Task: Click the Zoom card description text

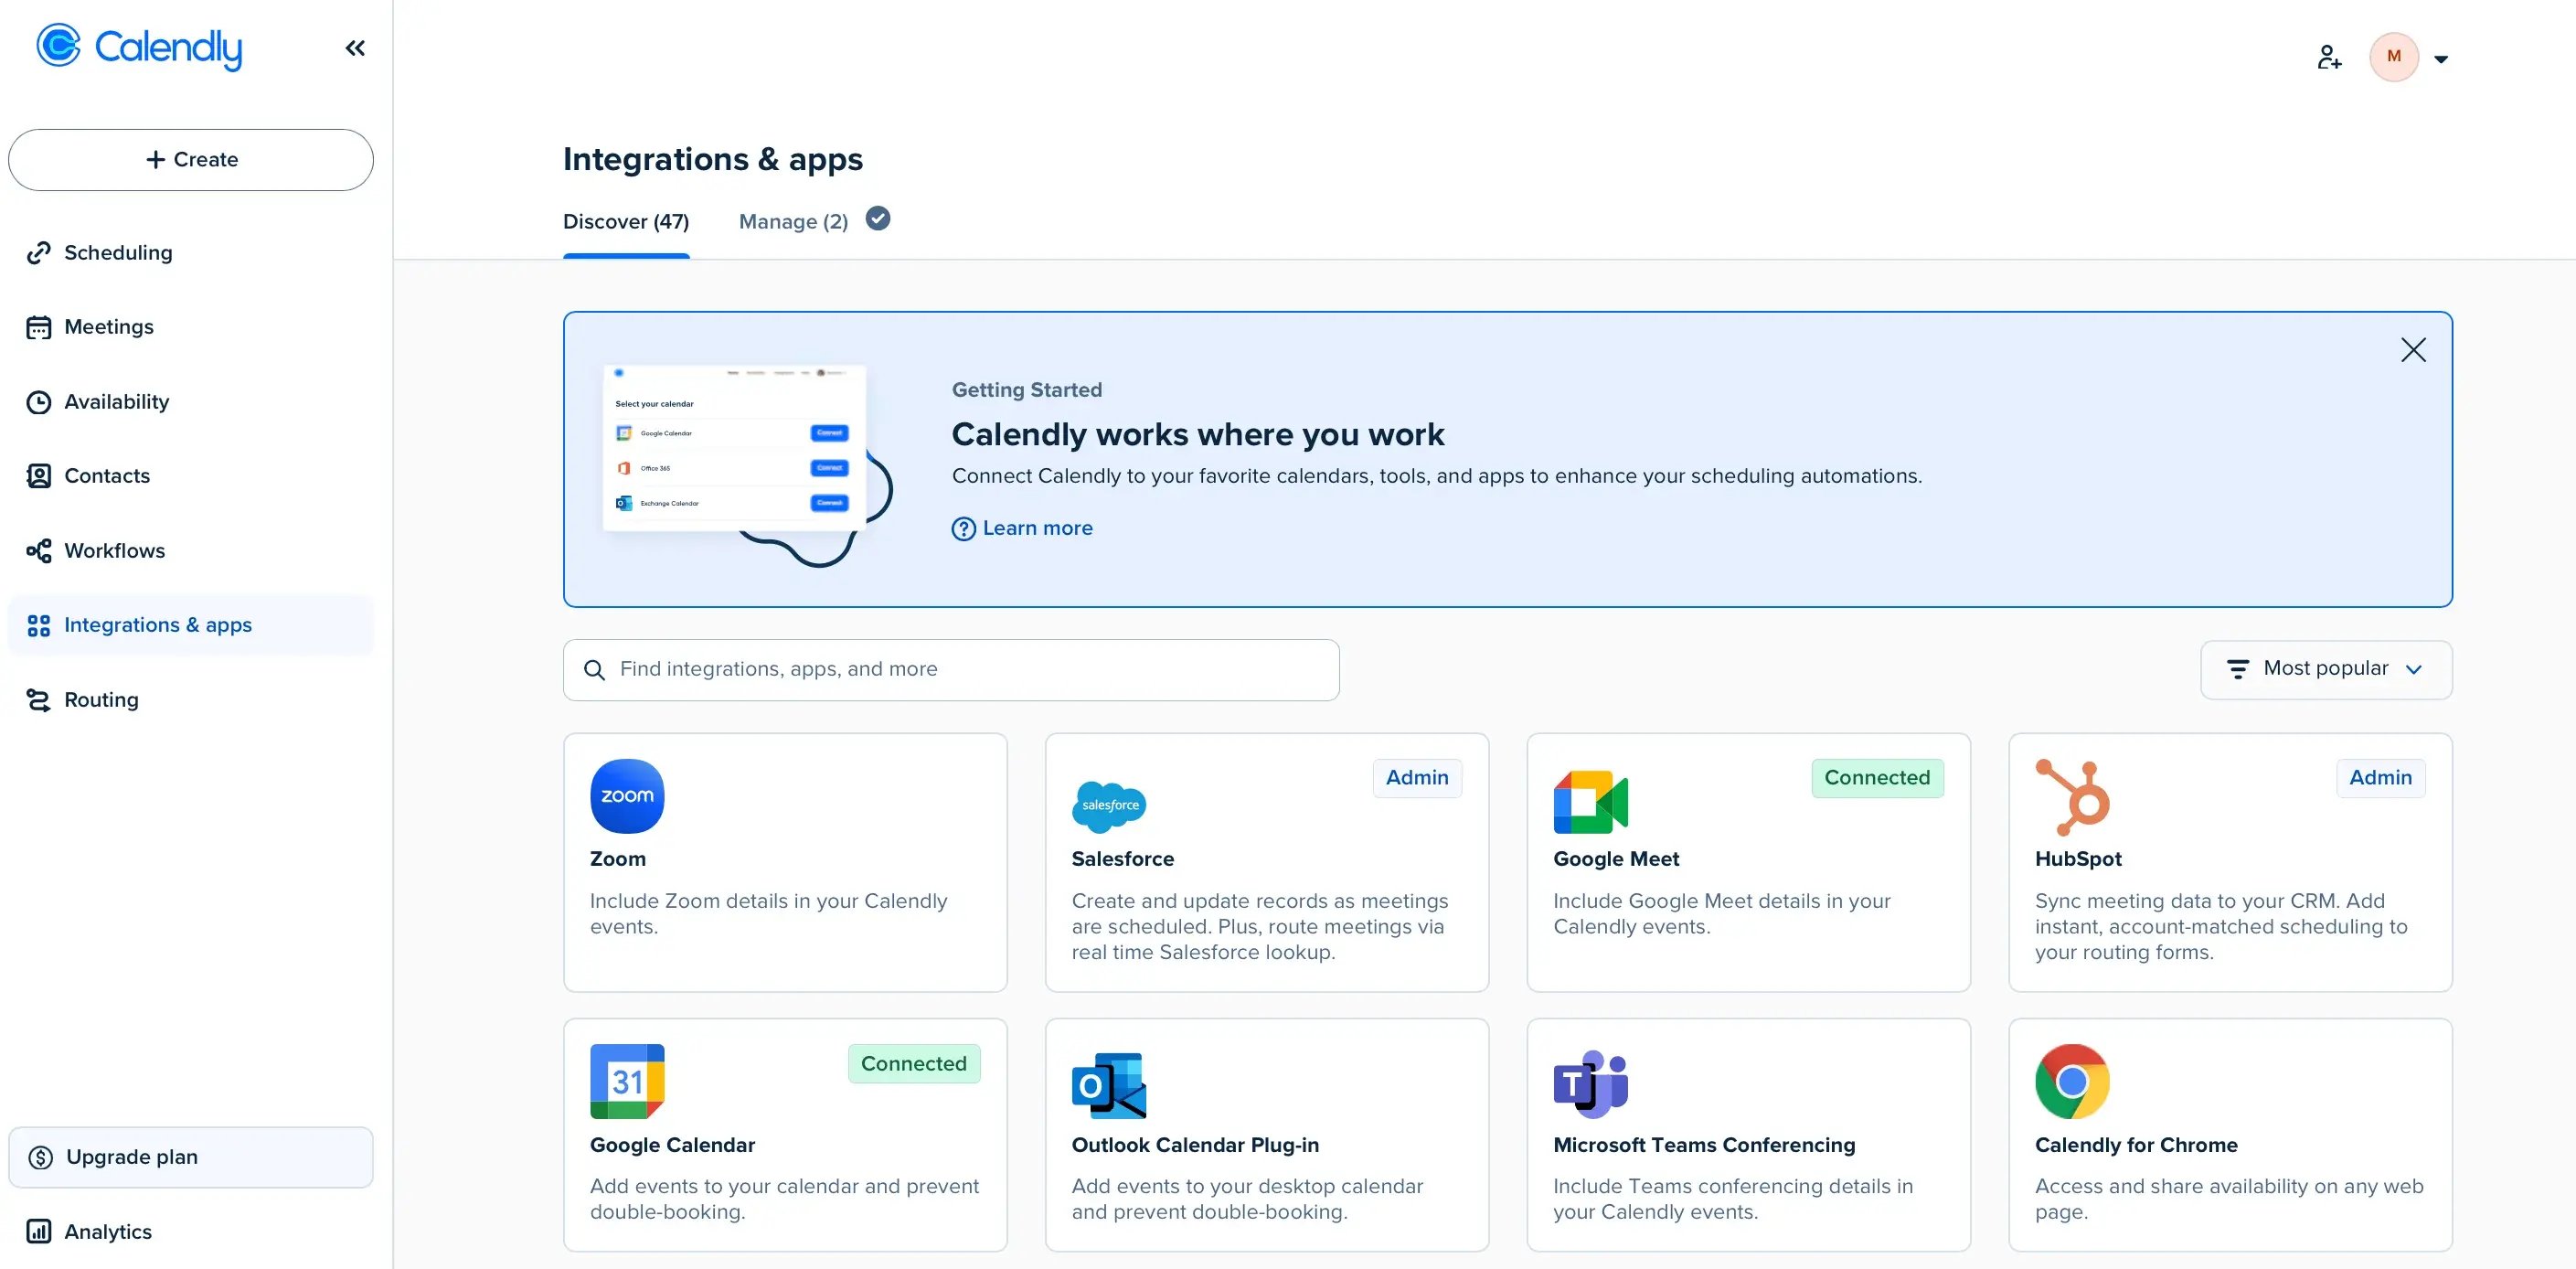Action: point(768,914)
